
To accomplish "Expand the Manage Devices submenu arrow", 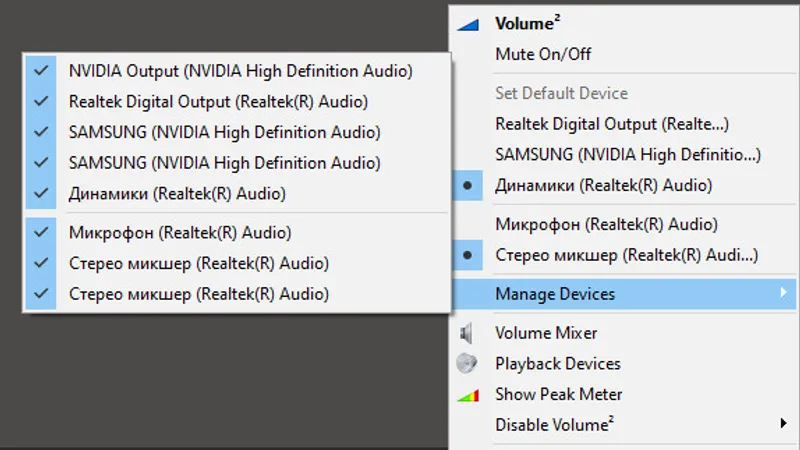I will pyautogui.click(x=782, y=294).
